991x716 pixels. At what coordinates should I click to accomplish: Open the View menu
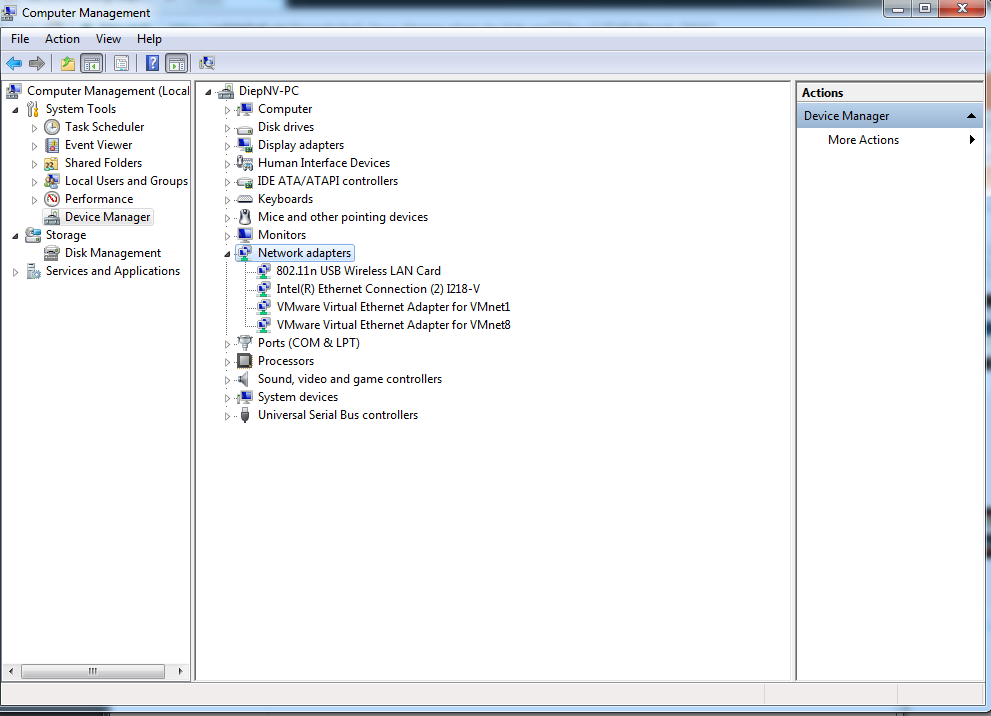pos(108,39)
